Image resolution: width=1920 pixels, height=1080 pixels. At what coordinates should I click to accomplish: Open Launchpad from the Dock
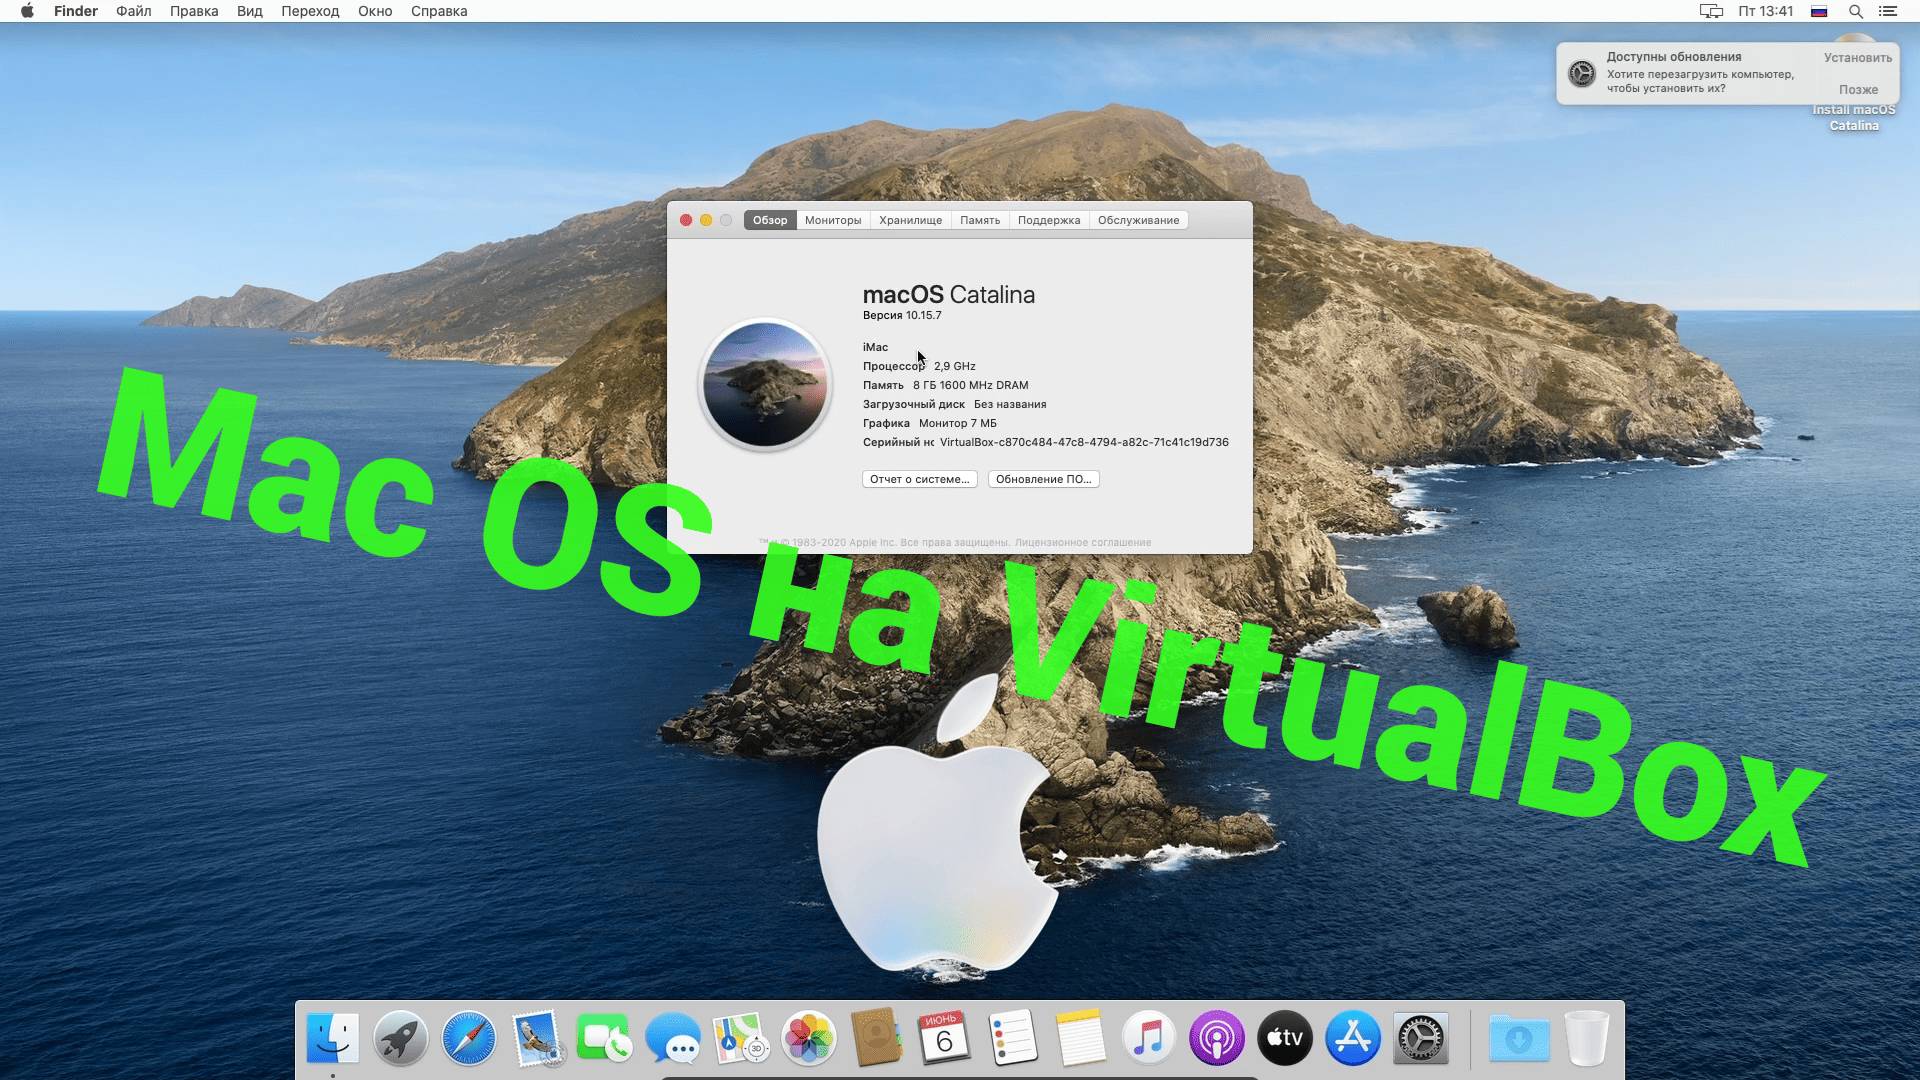(x=398, y=1039)
